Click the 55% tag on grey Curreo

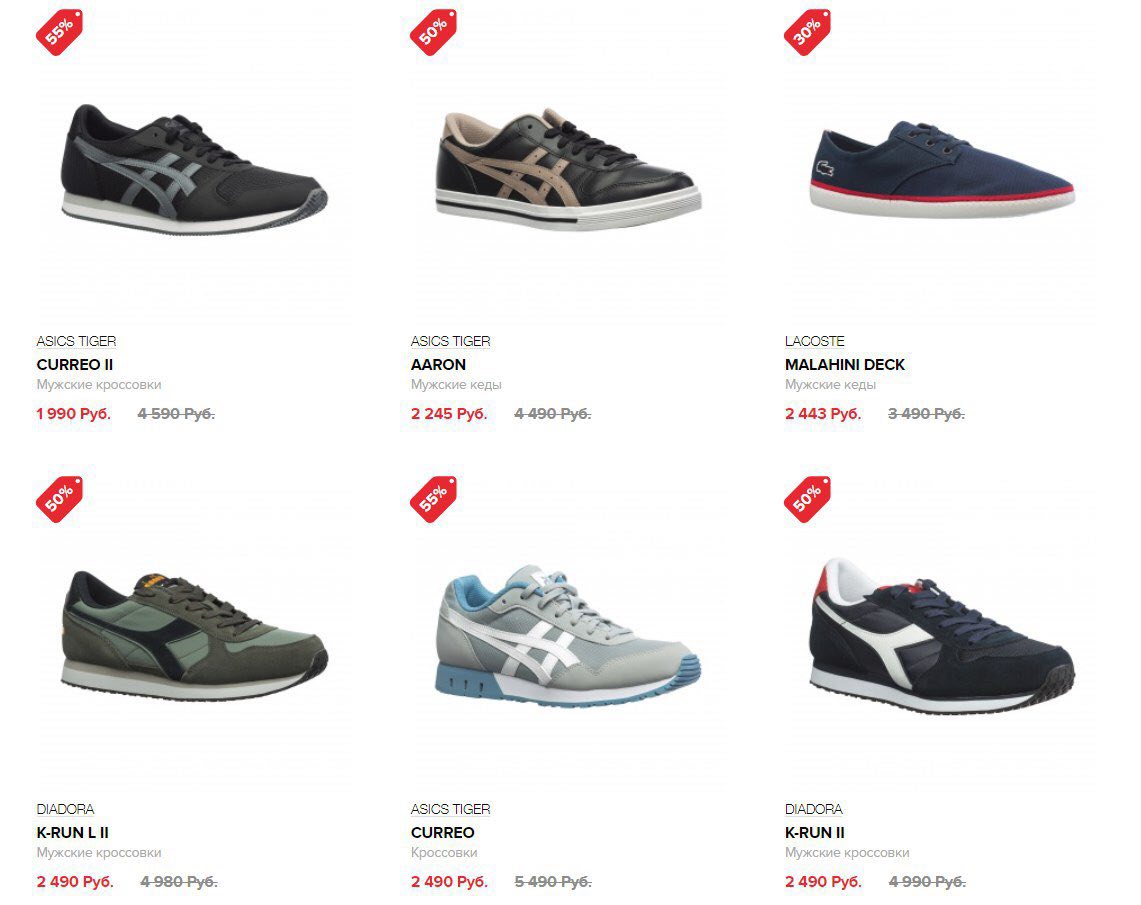pyautogui.click(x=433, y=499)
